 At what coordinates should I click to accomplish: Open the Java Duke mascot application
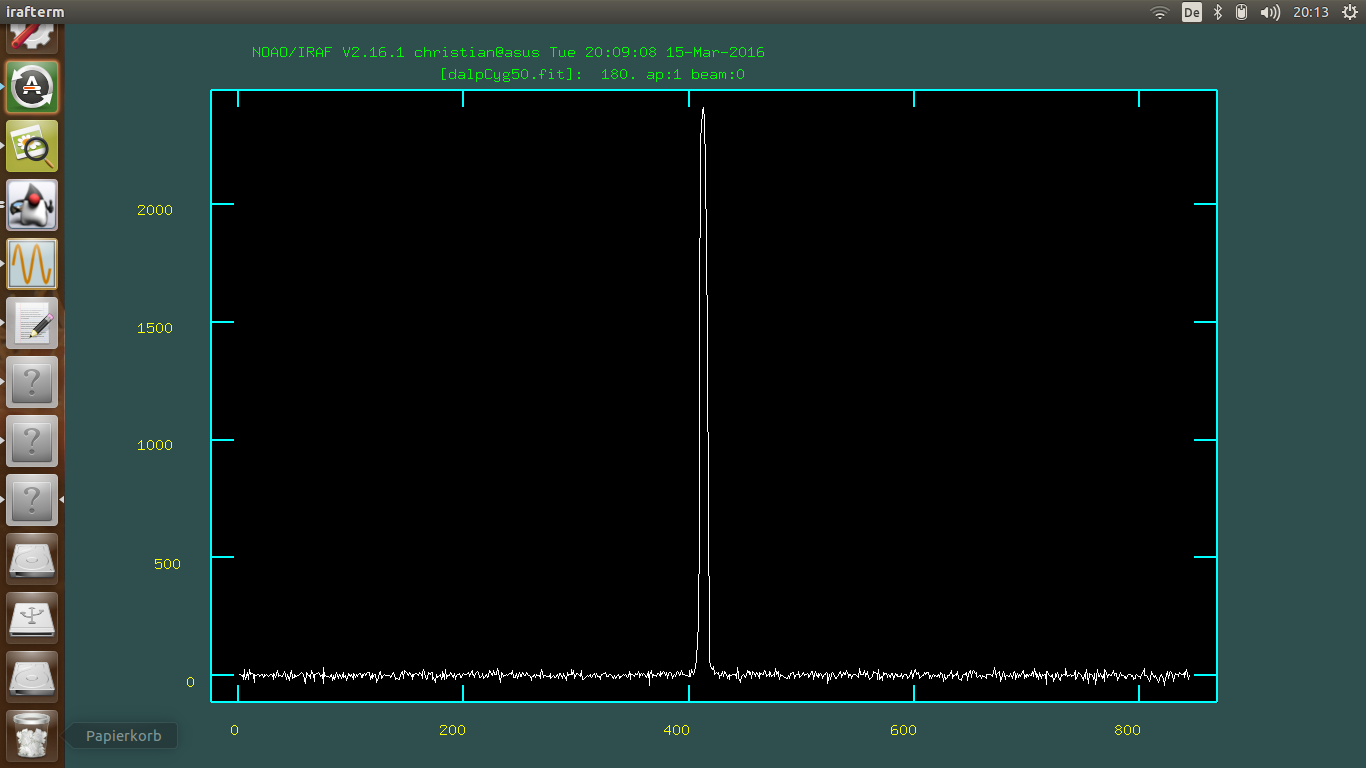pos(32,205)
